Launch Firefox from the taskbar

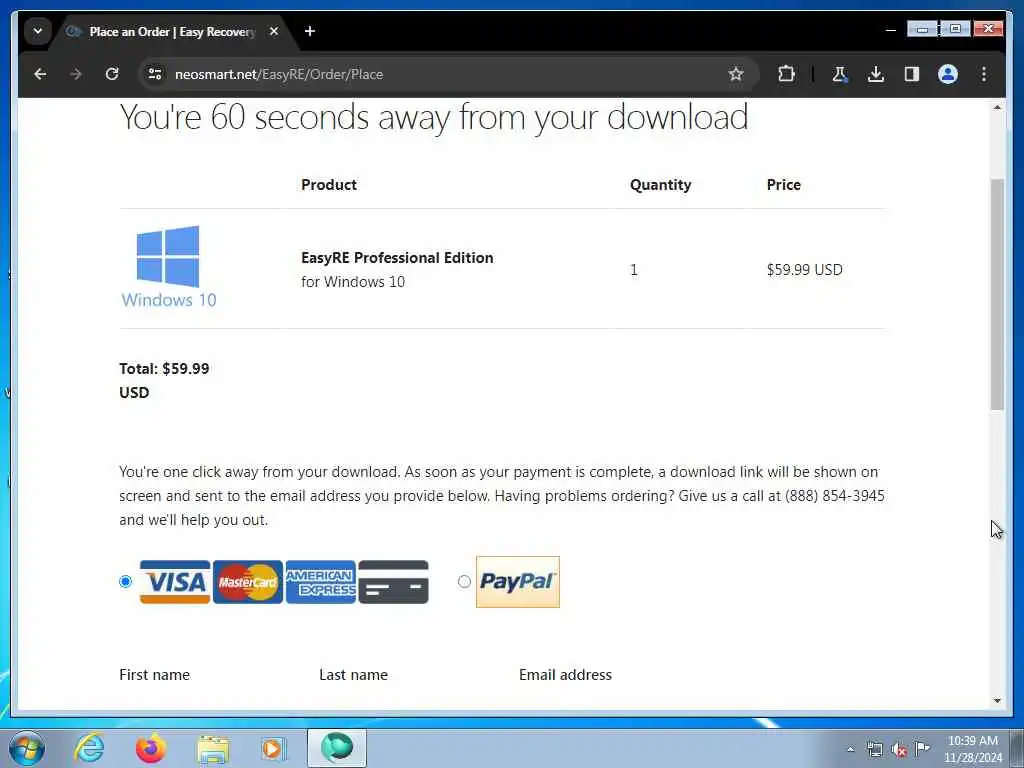(x=150, y=748)
